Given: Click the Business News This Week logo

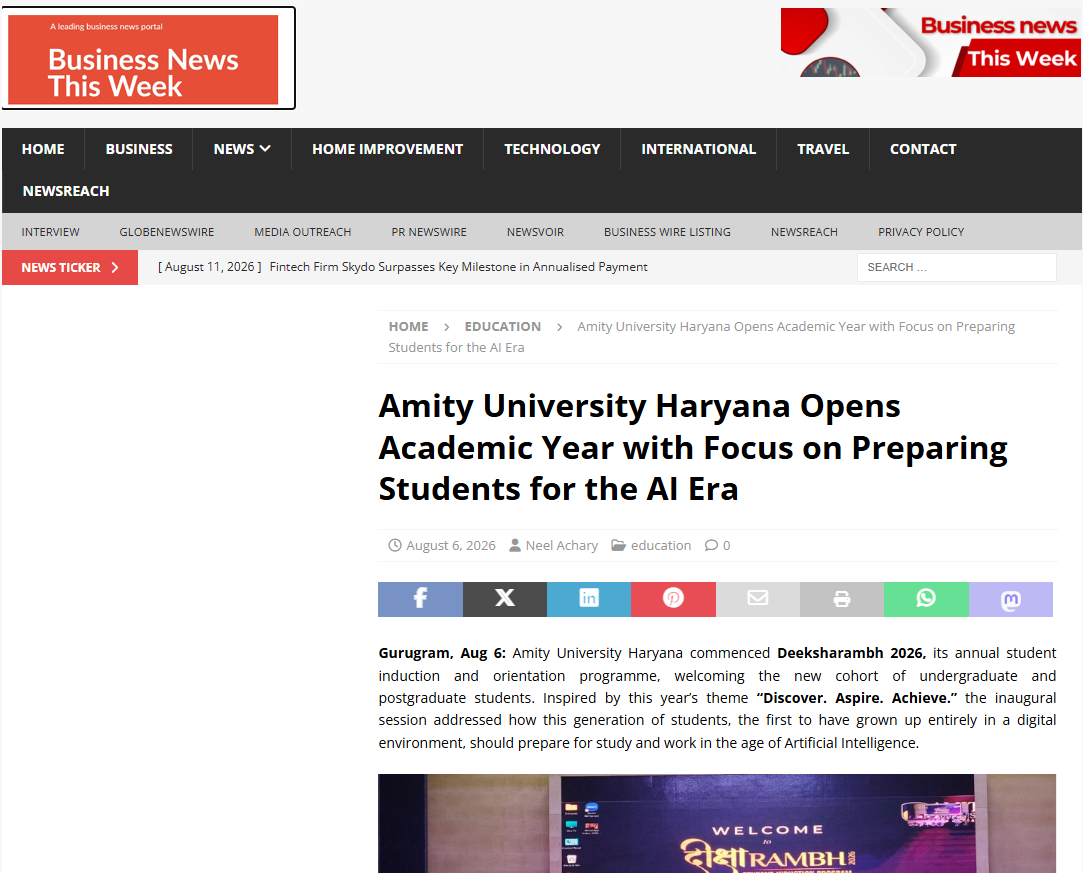Looking at the screenshot, I should (x=149, y=59).
